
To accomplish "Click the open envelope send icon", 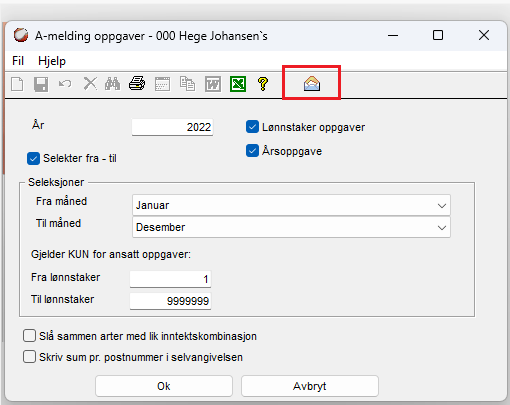I will pyautogui.click(x=312, y=83).
